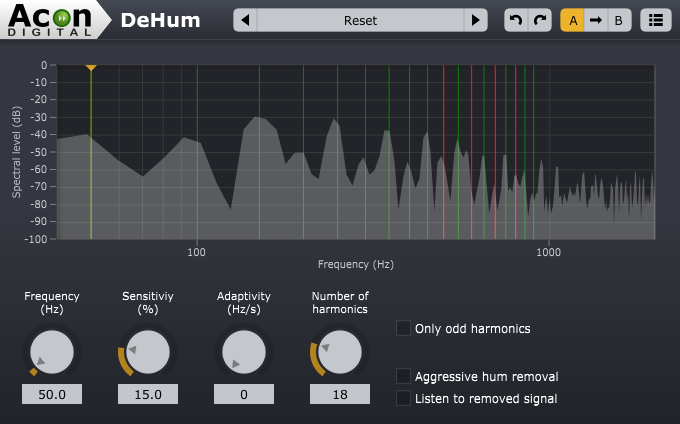Image resolution: width=680 pixels, height=424 pixels.
Task: Click the undo arrow icon
Action: [x=515, y=20]
